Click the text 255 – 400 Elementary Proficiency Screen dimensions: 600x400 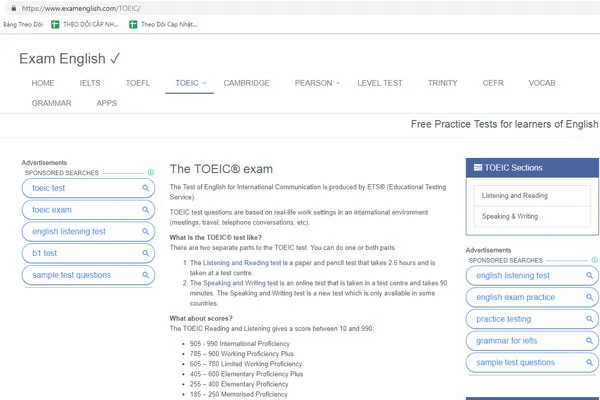(x=239, y=384)
